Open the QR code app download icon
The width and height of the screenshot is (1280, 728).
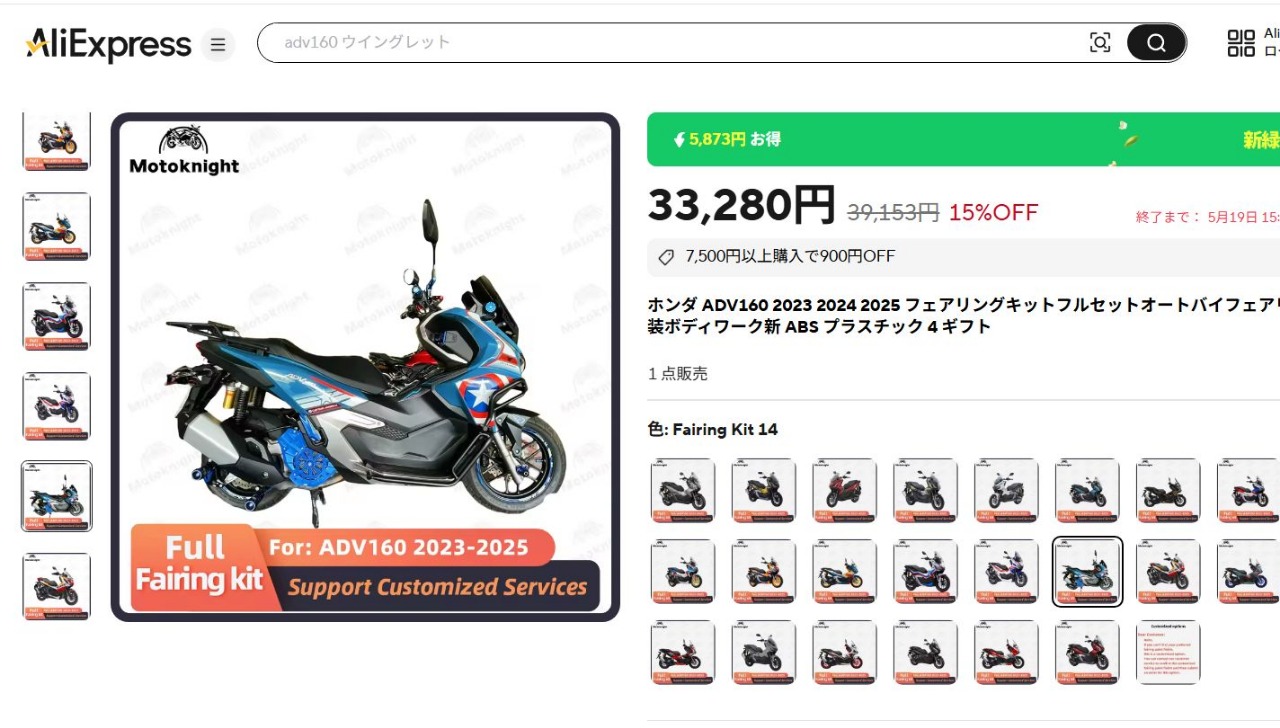tap(1240, 43)
